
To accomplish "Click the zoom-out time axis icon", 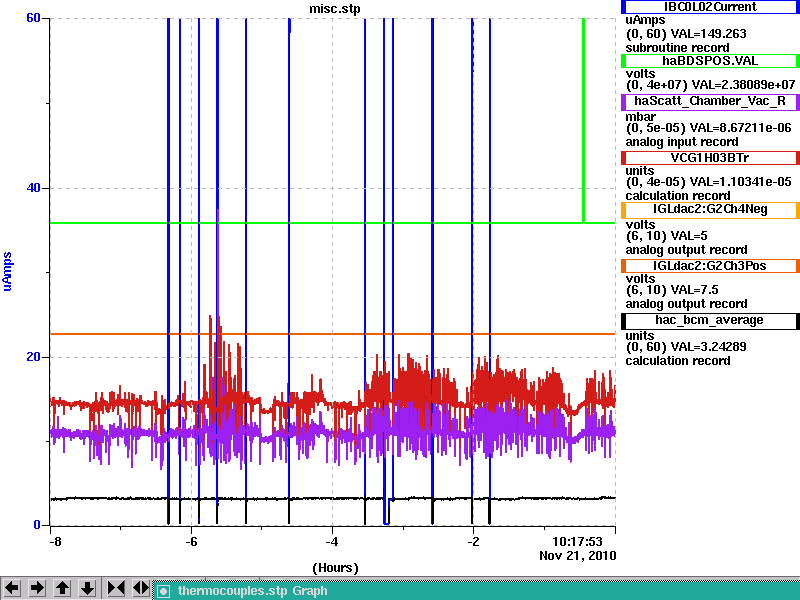I will [141, 588].
